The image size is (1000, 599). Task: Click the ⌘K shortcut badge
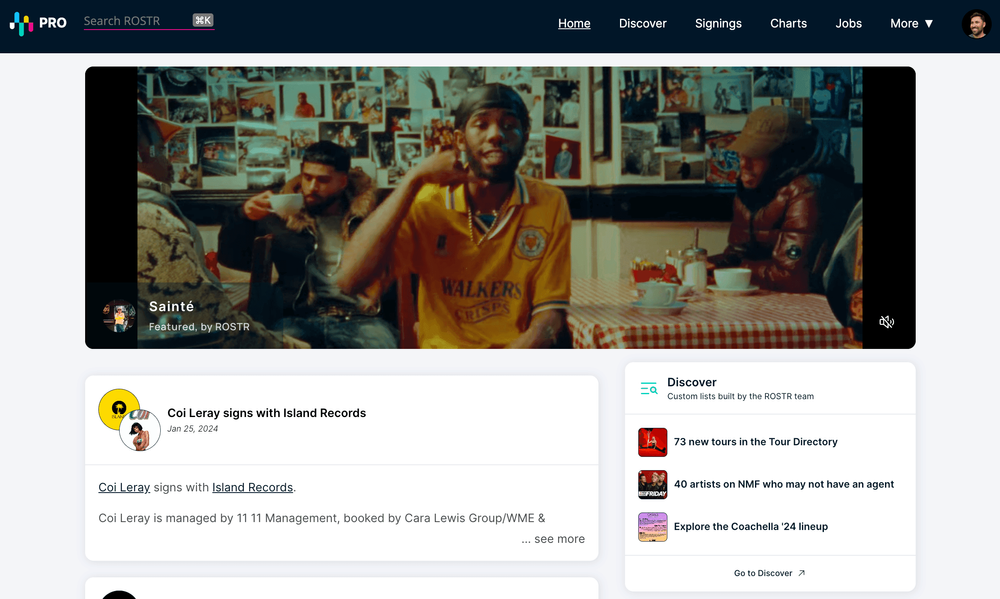tap(203, 20)
